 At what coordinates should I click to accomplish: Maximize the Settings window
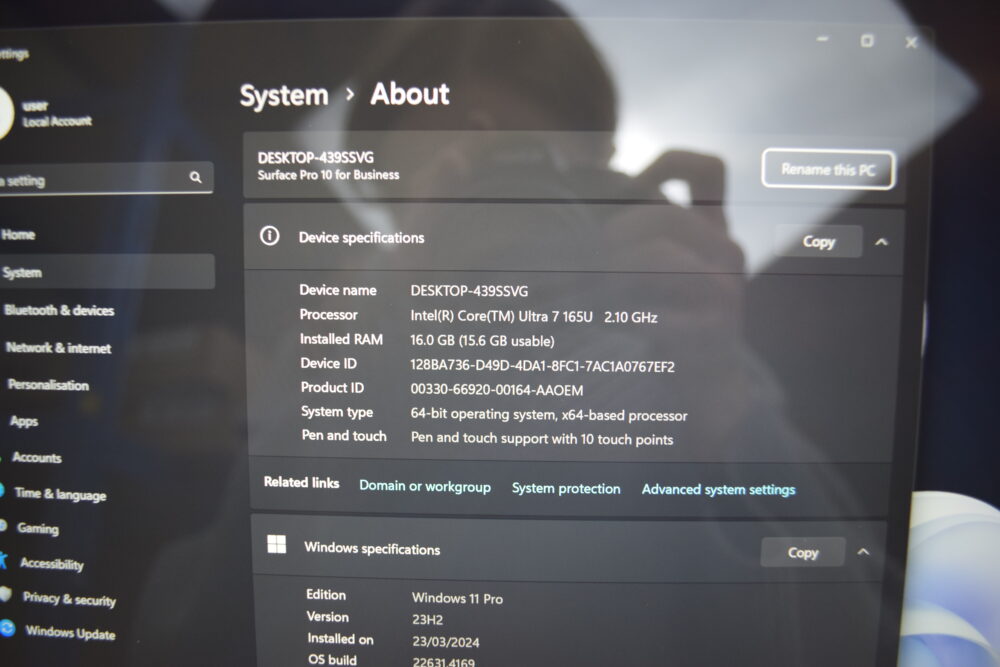click(x=867, y=41)
